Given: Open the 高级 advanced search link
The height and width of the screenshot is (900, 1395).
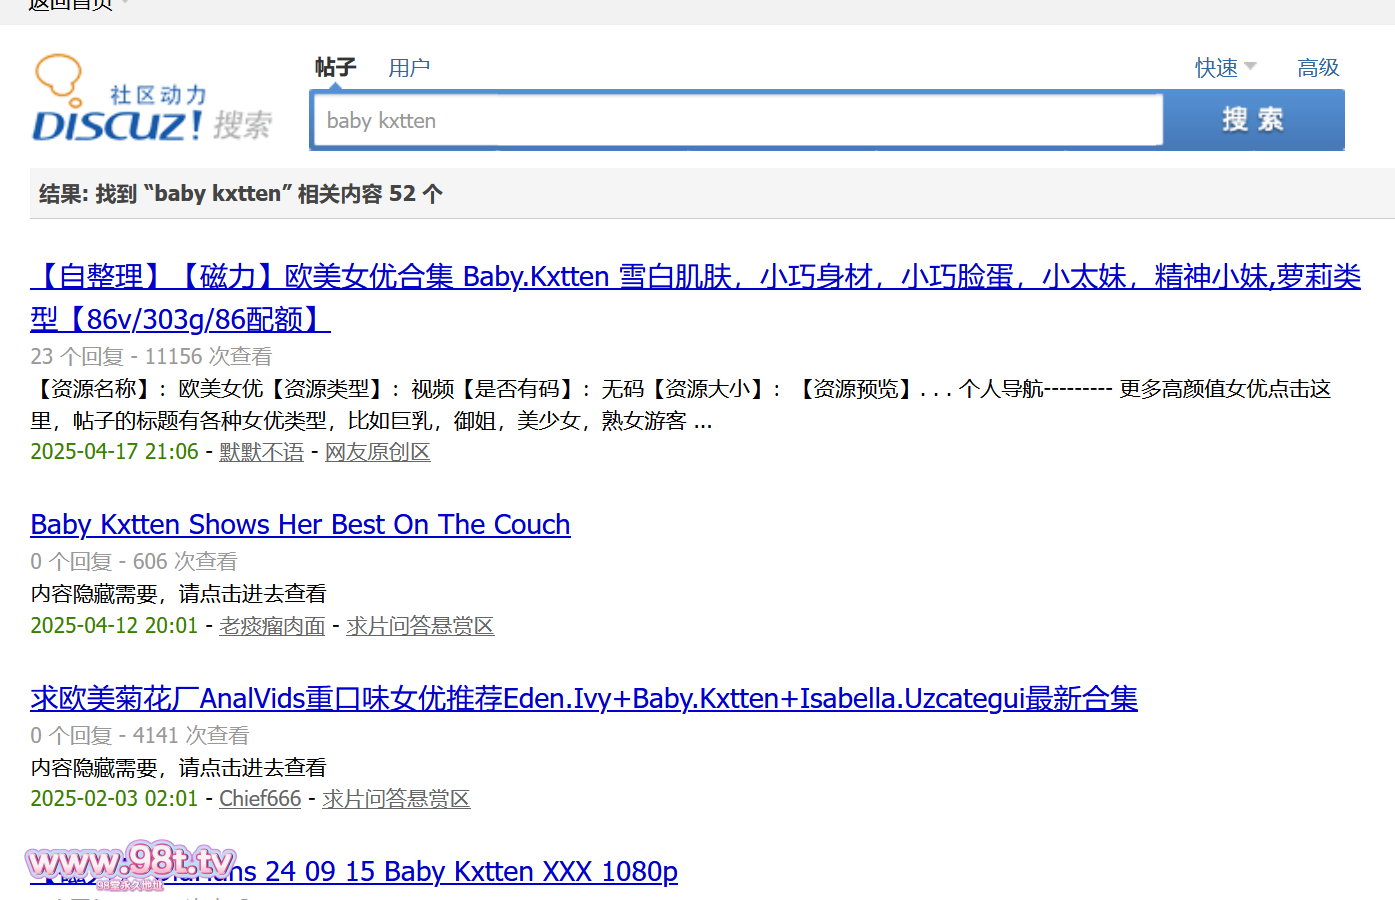Looking at the screenshot, I should [1318, 68].
